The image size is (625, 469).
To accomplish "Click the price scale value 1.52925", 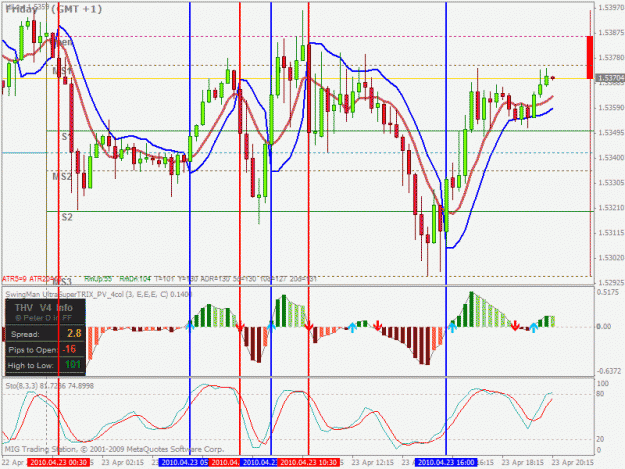I will click(x=610, y=283).
